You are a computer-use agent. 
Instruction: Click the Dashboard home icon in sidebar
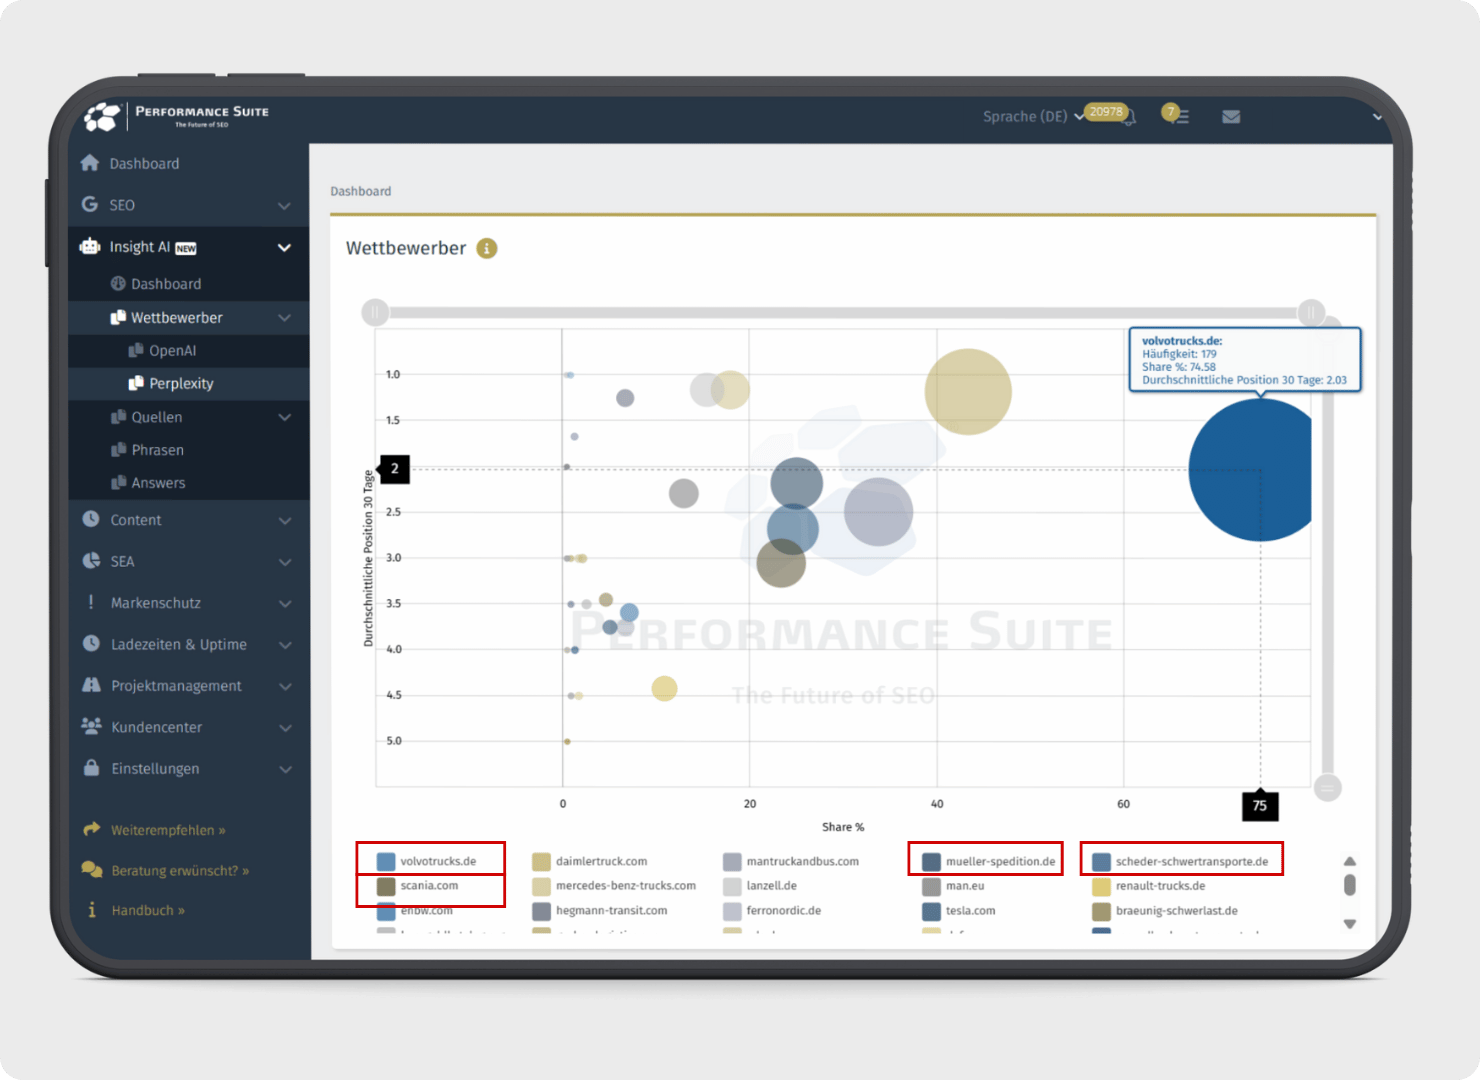click(90, 163)
